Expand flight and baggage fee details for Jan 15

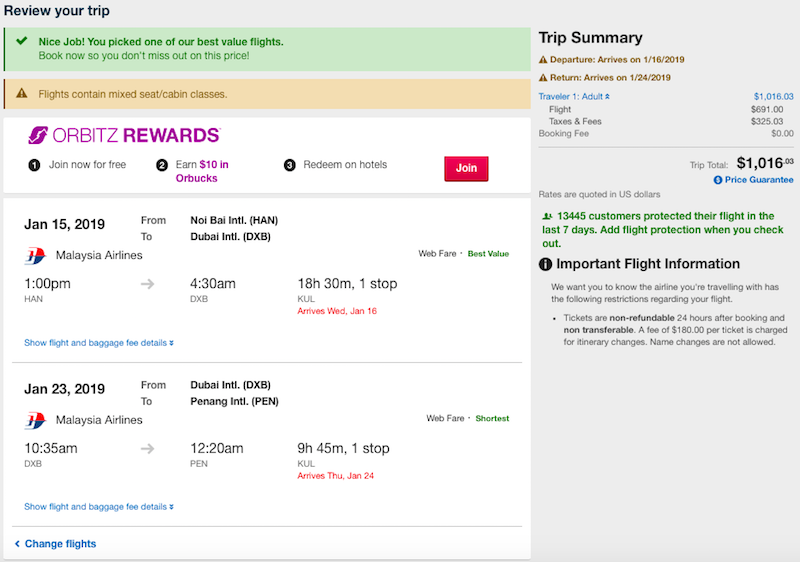point(99,343)
